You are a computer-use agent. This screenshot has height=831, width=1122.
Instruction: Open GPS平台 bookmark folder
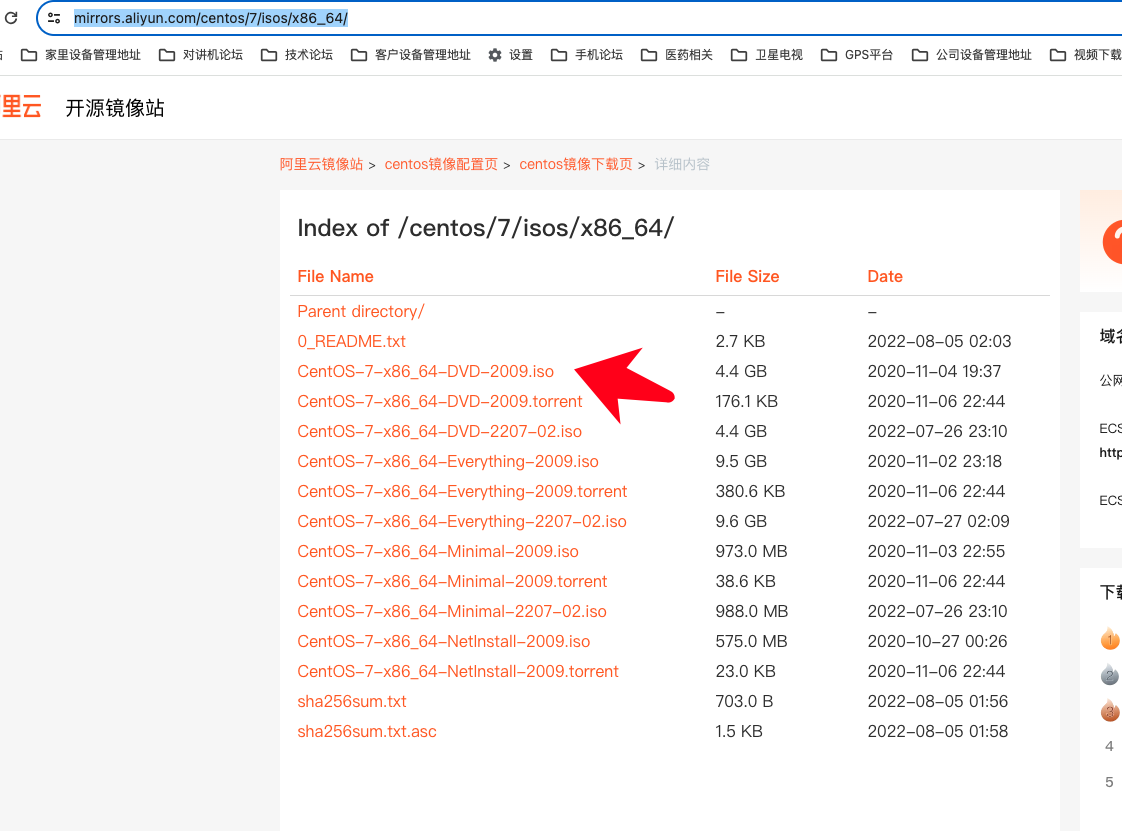pos(857,55)
